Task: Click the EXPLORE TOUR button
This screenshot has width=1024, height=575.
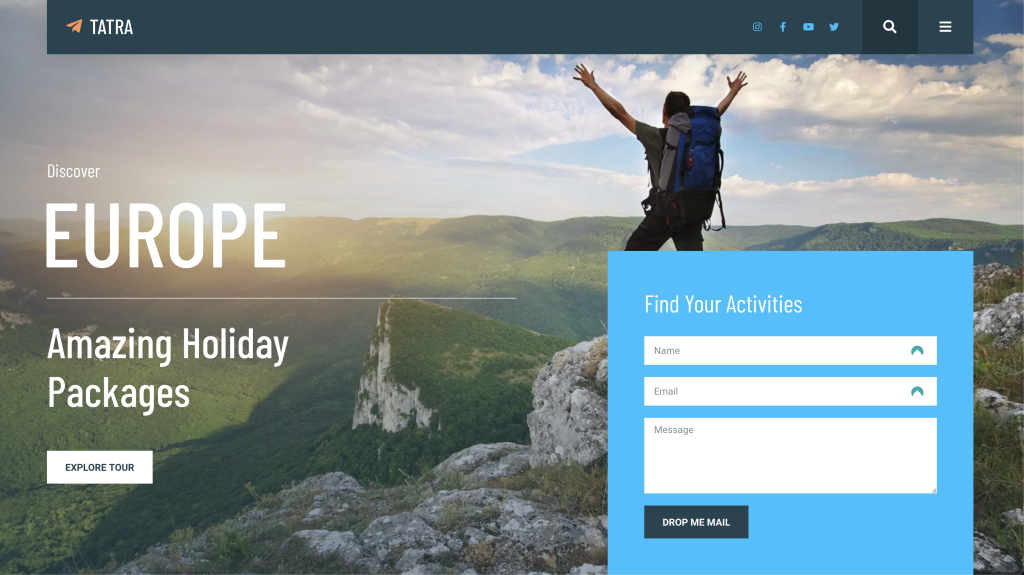Action: click(99, 467)
